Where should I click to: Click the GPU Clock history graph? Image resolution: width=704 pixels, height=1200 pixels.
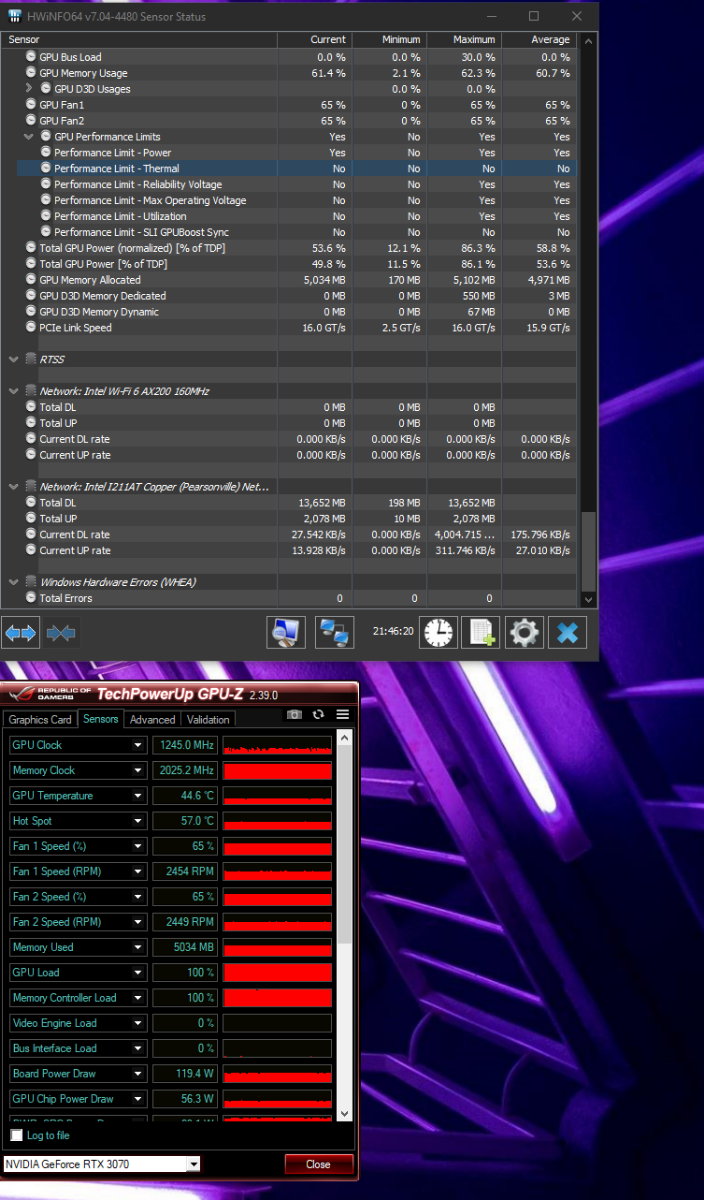[x=277, y=745]
